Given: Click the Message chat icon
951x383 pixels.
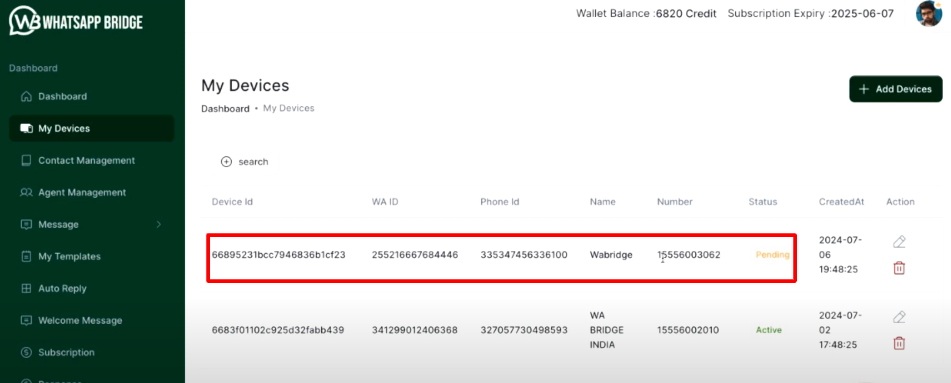Looking at the screenshot, I should pyautogui.click(x=25, y=225).
